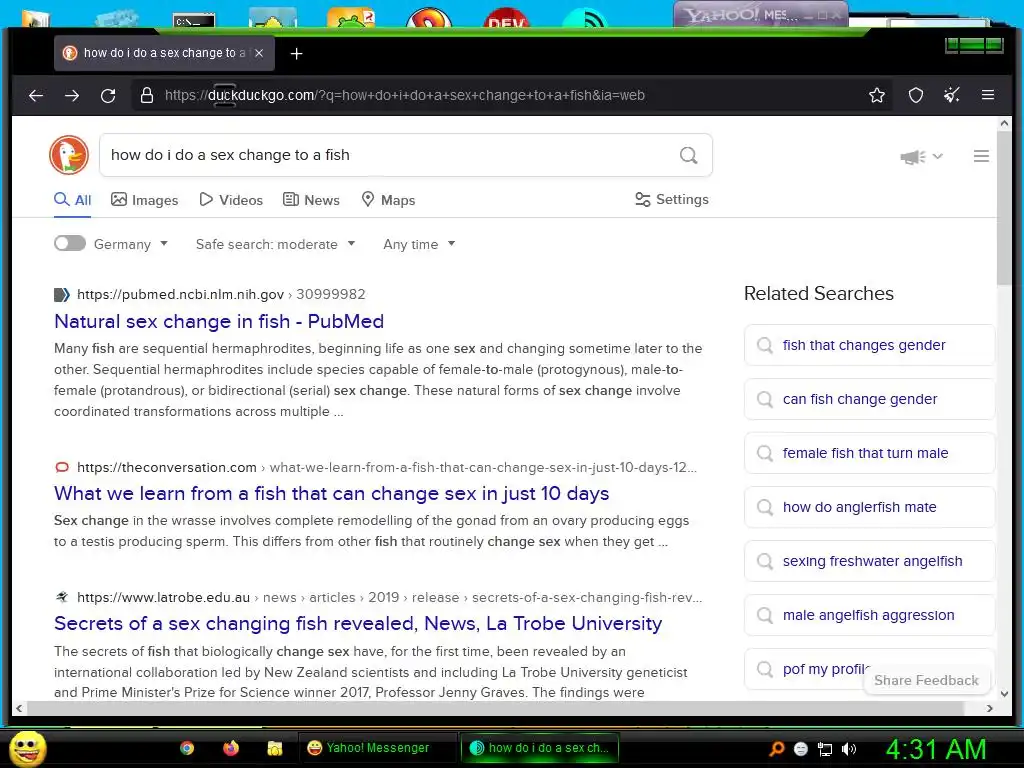
Task: Open the search Settings menu
Action: (x=672, y=199)
